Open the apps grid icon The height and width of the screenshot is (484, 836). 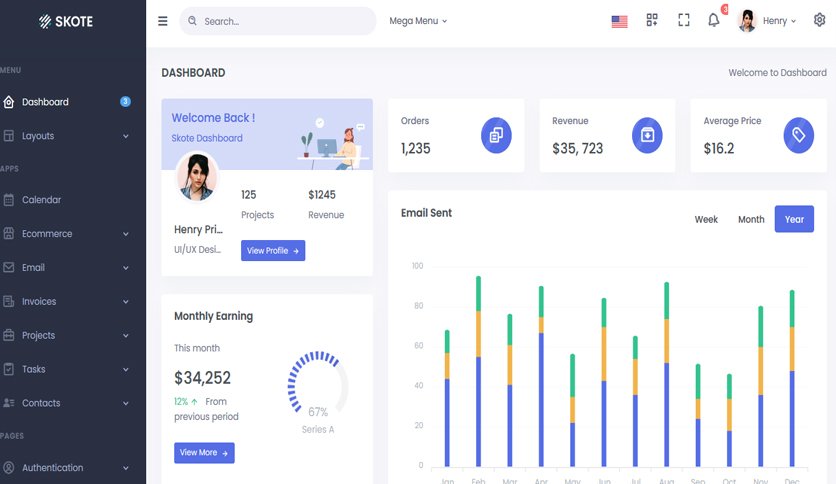[652, 20]
